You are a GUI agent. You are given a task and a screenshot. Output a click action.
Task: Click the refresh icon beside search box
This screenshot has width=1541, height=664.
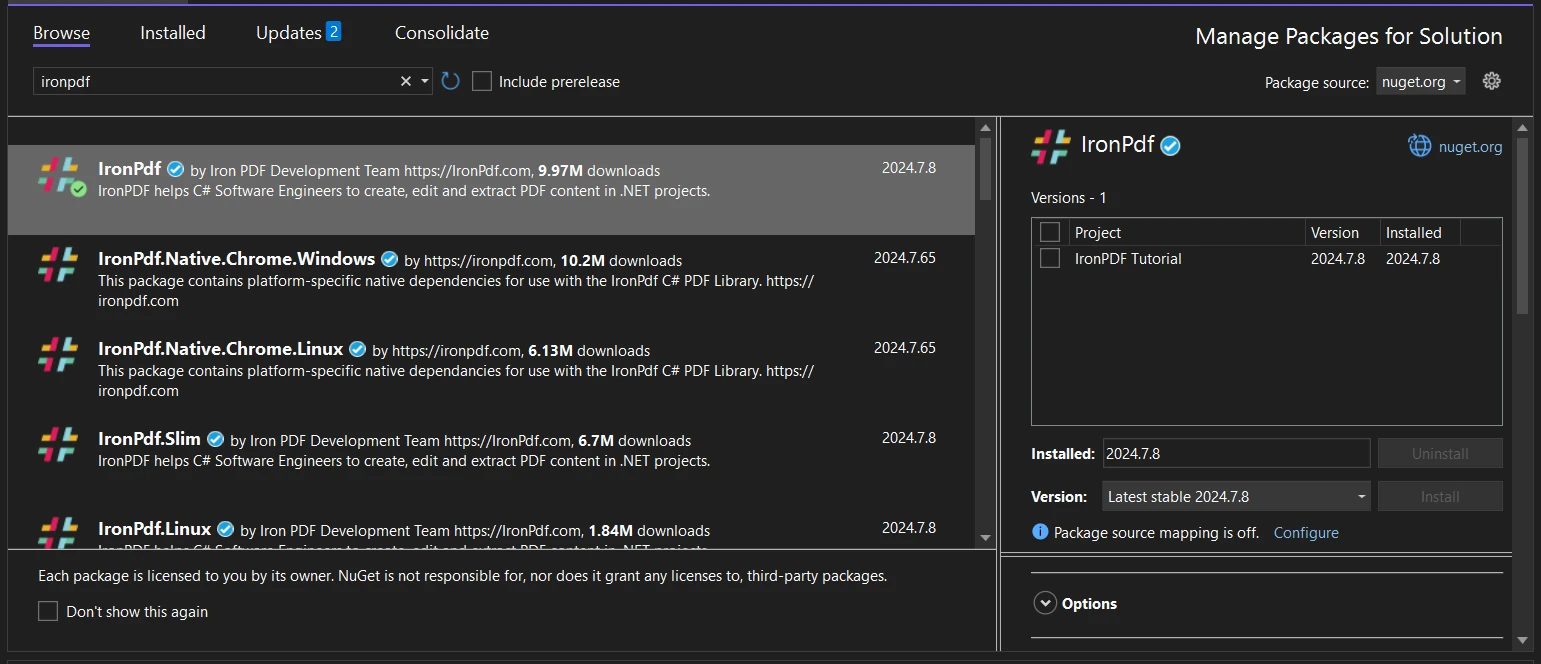click(450, 81)
